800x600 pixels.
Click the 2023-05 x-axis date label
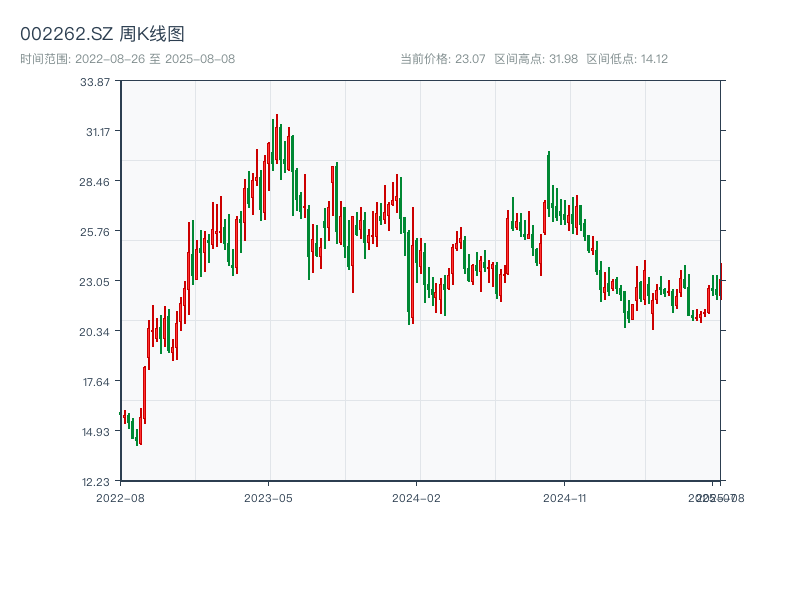[268, 497]
